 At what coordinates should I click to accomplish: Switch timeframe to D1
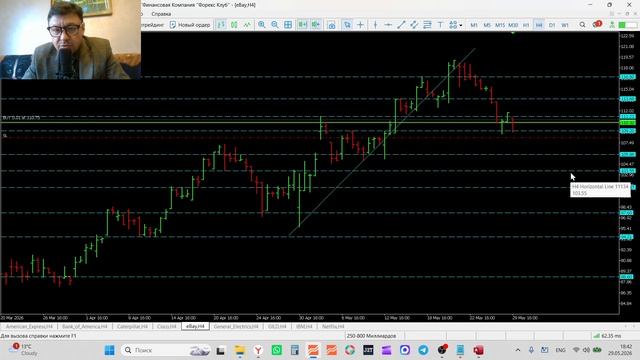click(x=552, y=25)
